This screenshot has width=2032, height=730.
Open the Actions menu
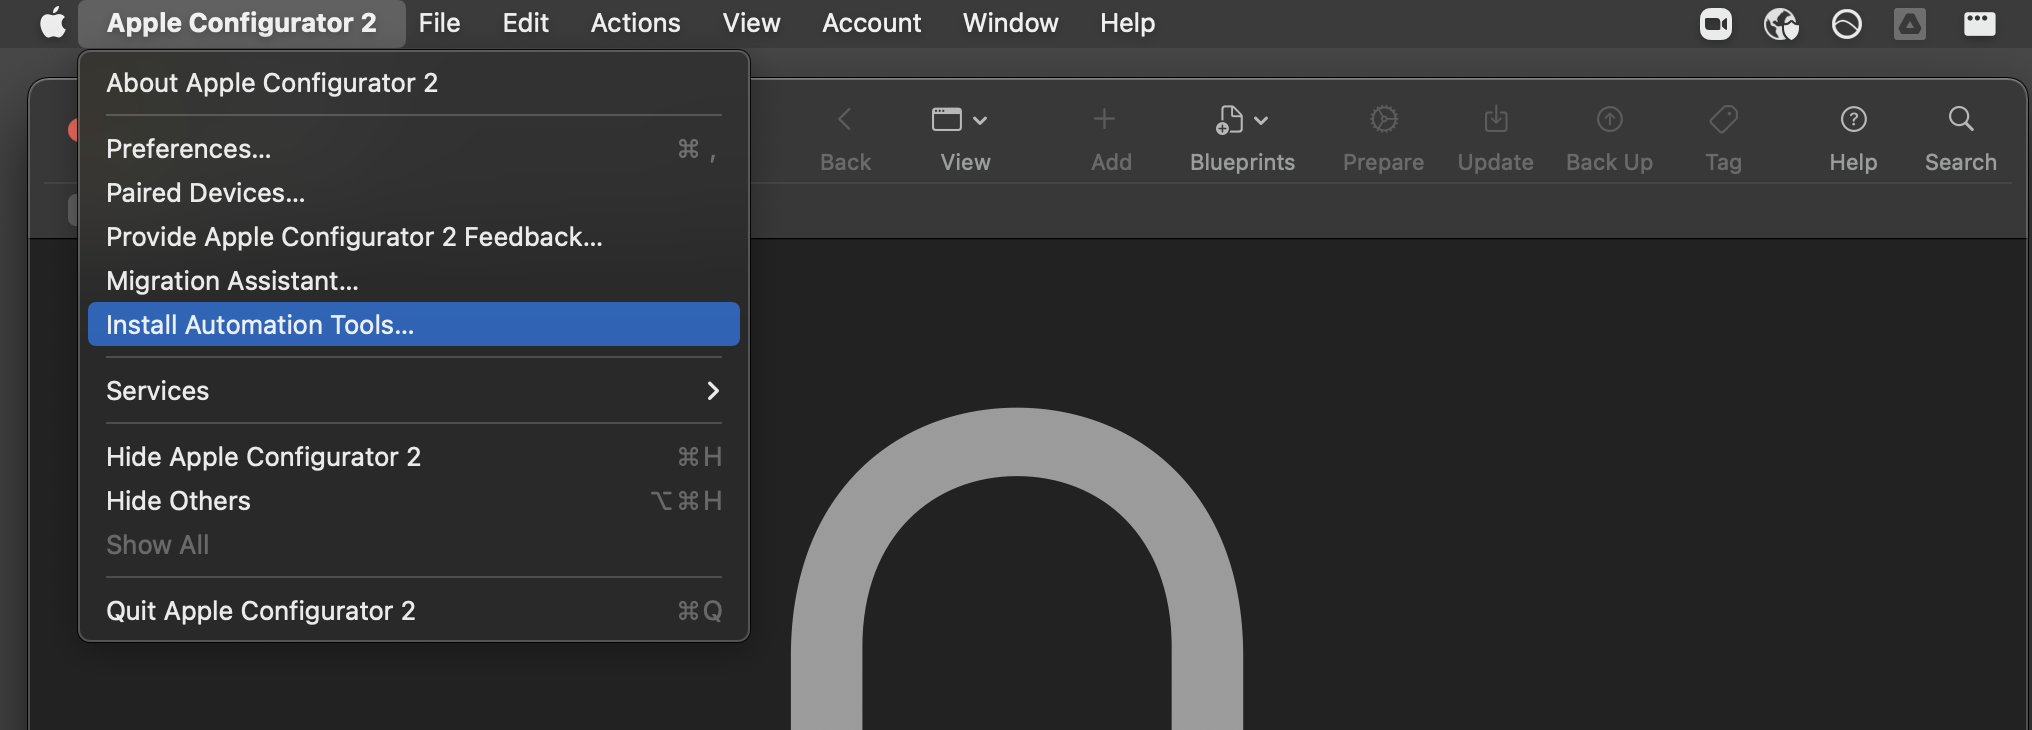tap(636, 23)
